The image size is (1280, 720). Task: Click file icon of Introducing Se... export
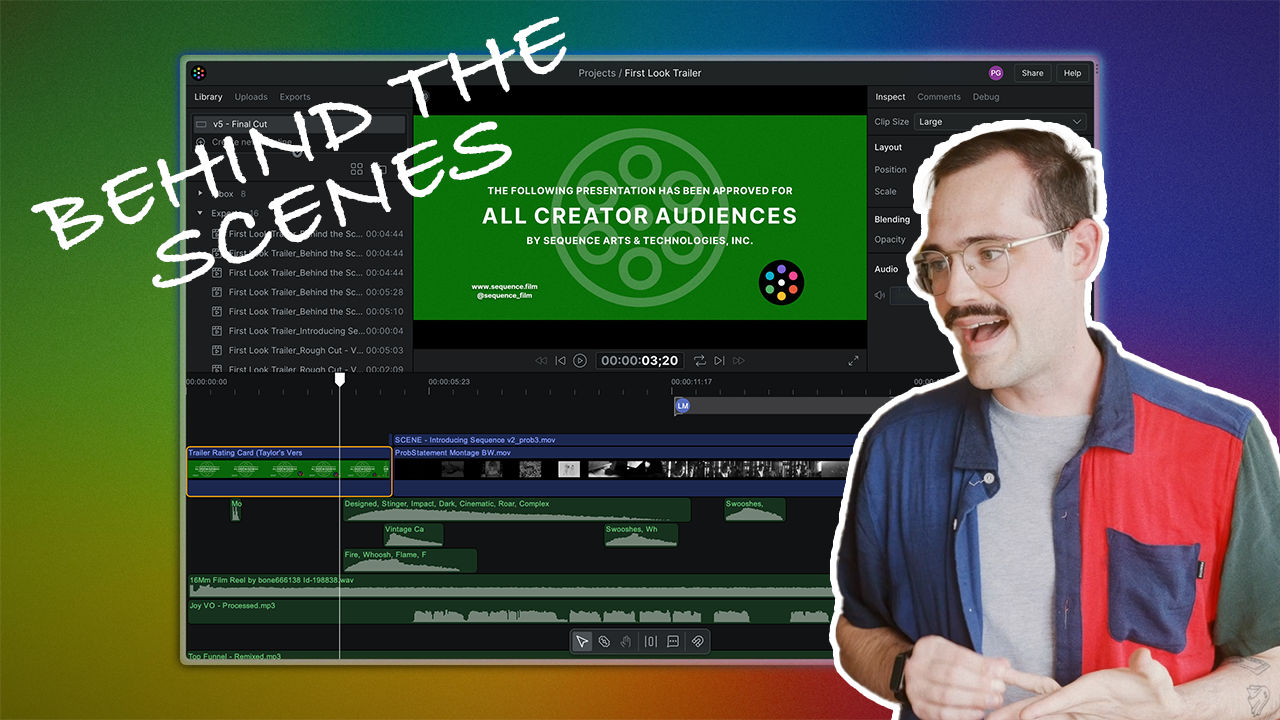click(216, 331)
